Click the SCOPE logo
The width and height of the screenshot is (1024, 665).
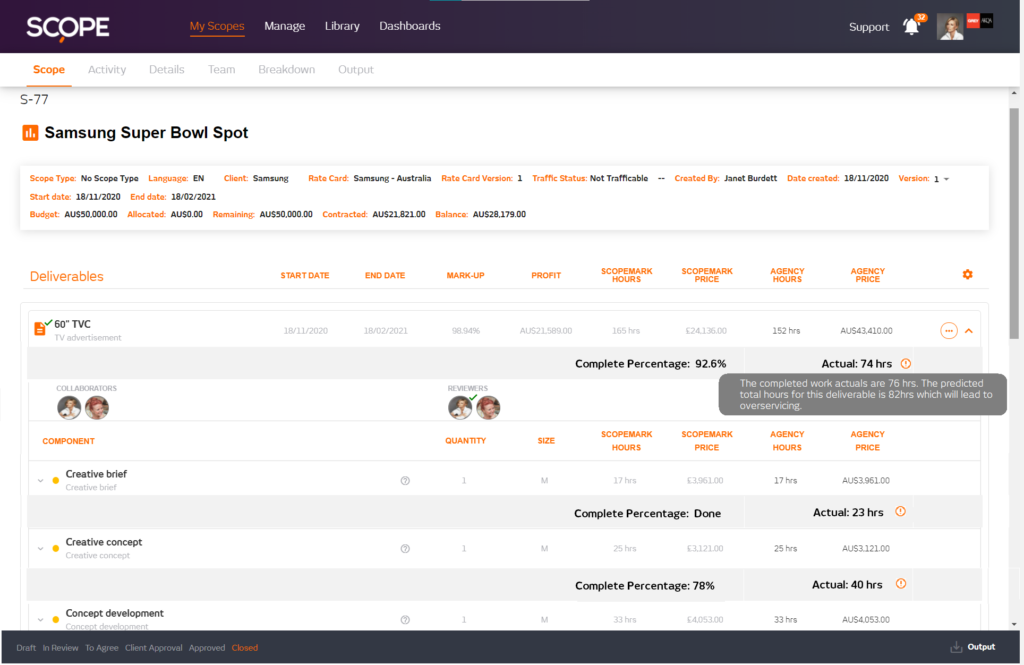(67, 27)
